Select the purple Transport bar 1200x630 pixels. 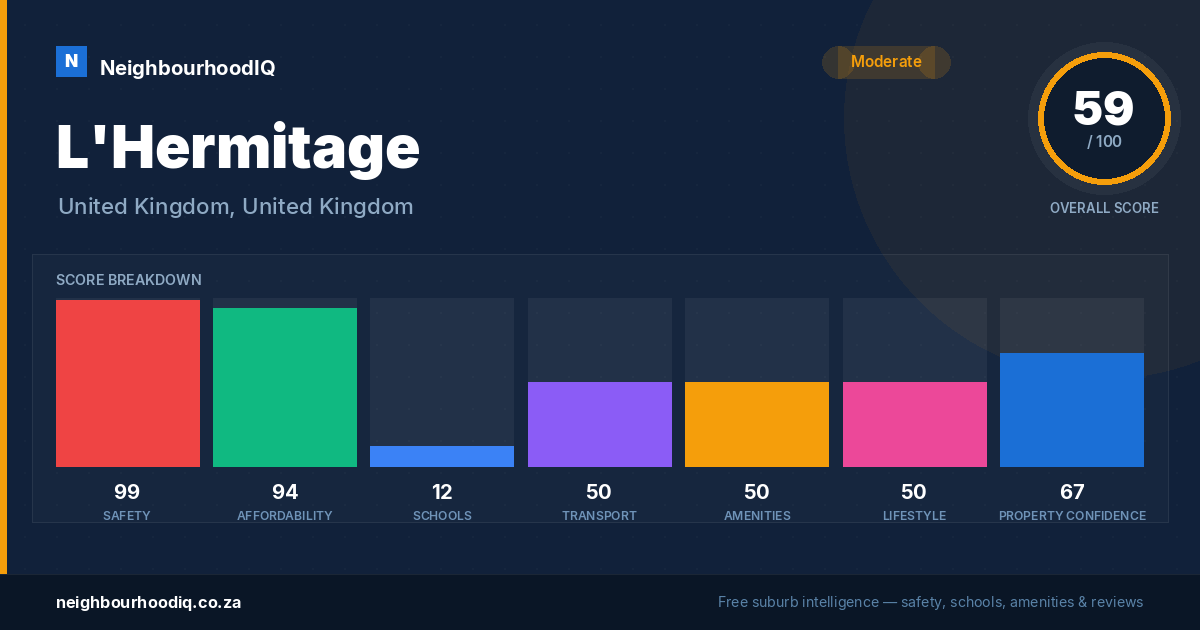[x=600, y=424]
